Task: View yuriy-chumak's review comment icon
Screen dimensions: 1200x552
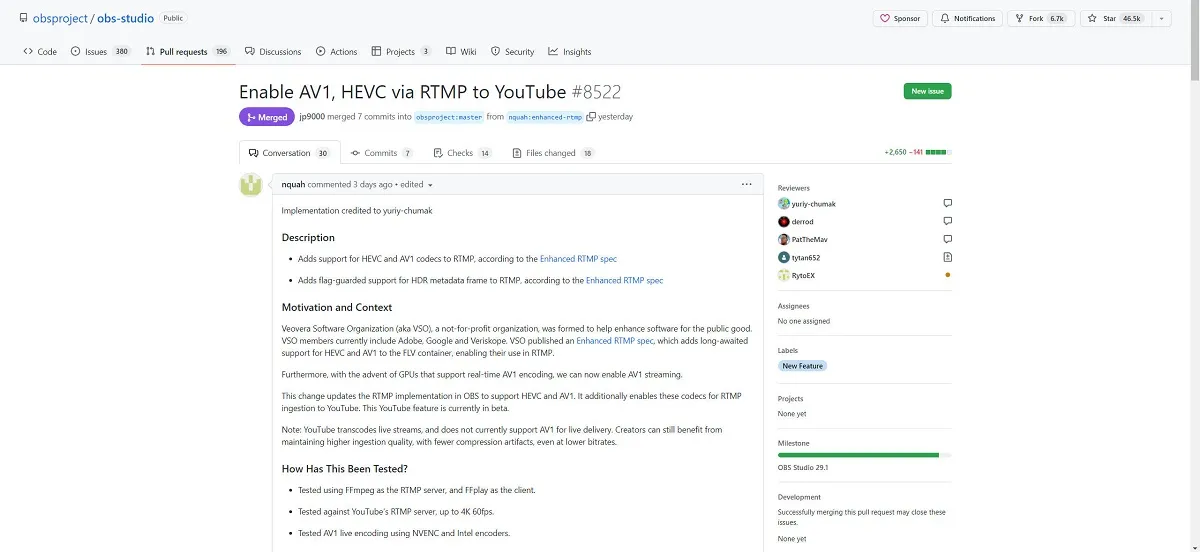Action: coord(947,203)
